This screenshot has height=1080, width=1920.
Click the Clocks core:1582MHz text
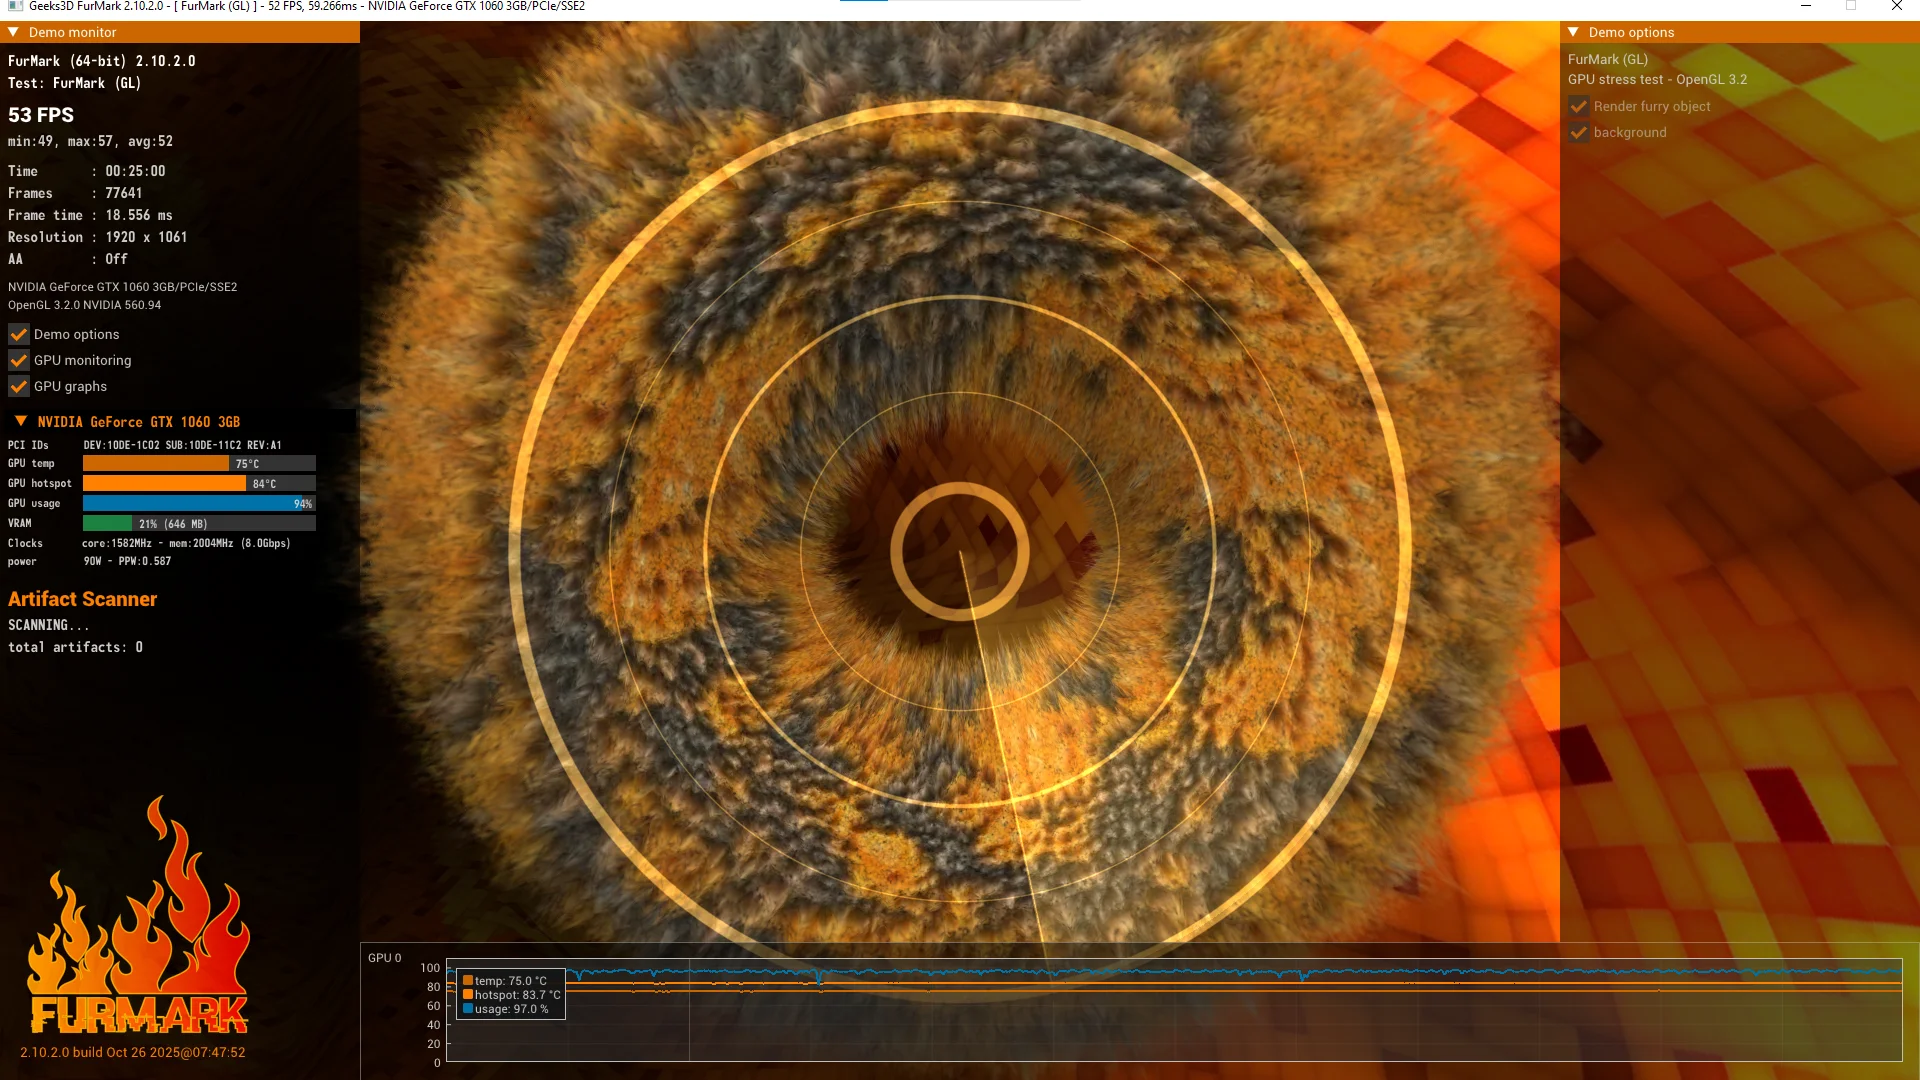pyautogui.click(x=187, y=543)
